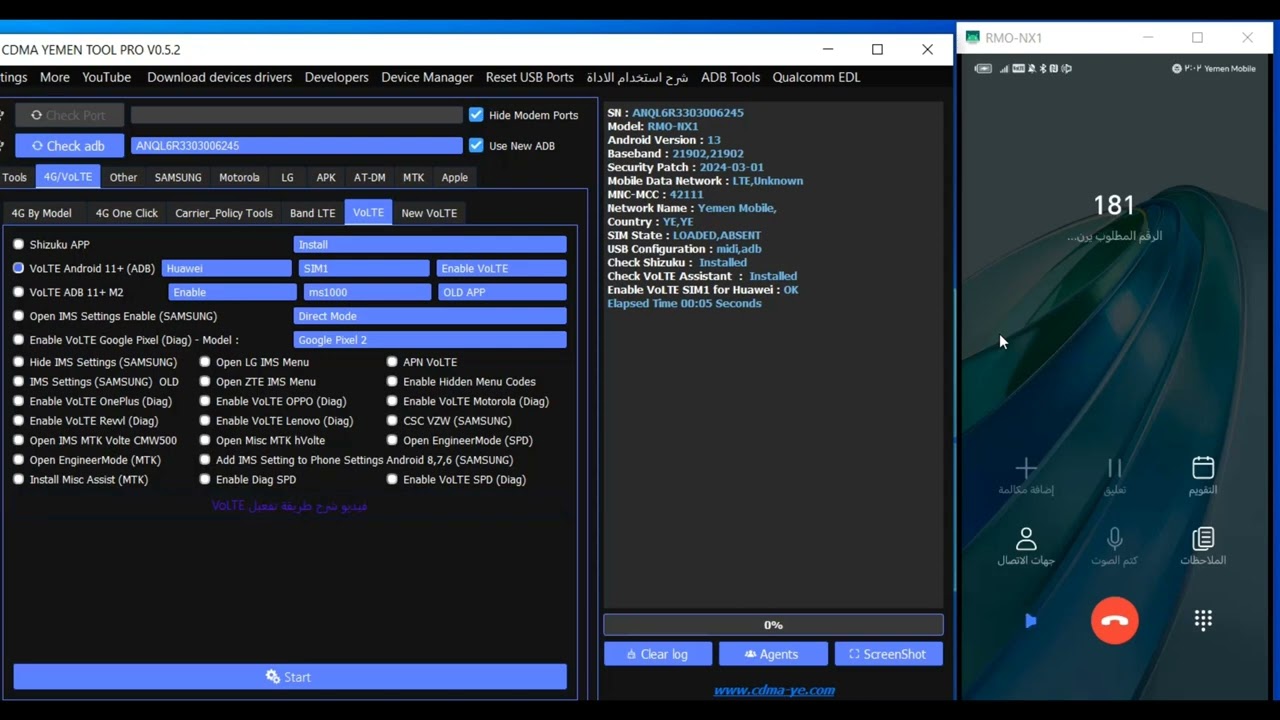Viewport: 1280px width, 720px height.
Task: Open the dialpad icon on the call screen
Action: coord(1202,620)
